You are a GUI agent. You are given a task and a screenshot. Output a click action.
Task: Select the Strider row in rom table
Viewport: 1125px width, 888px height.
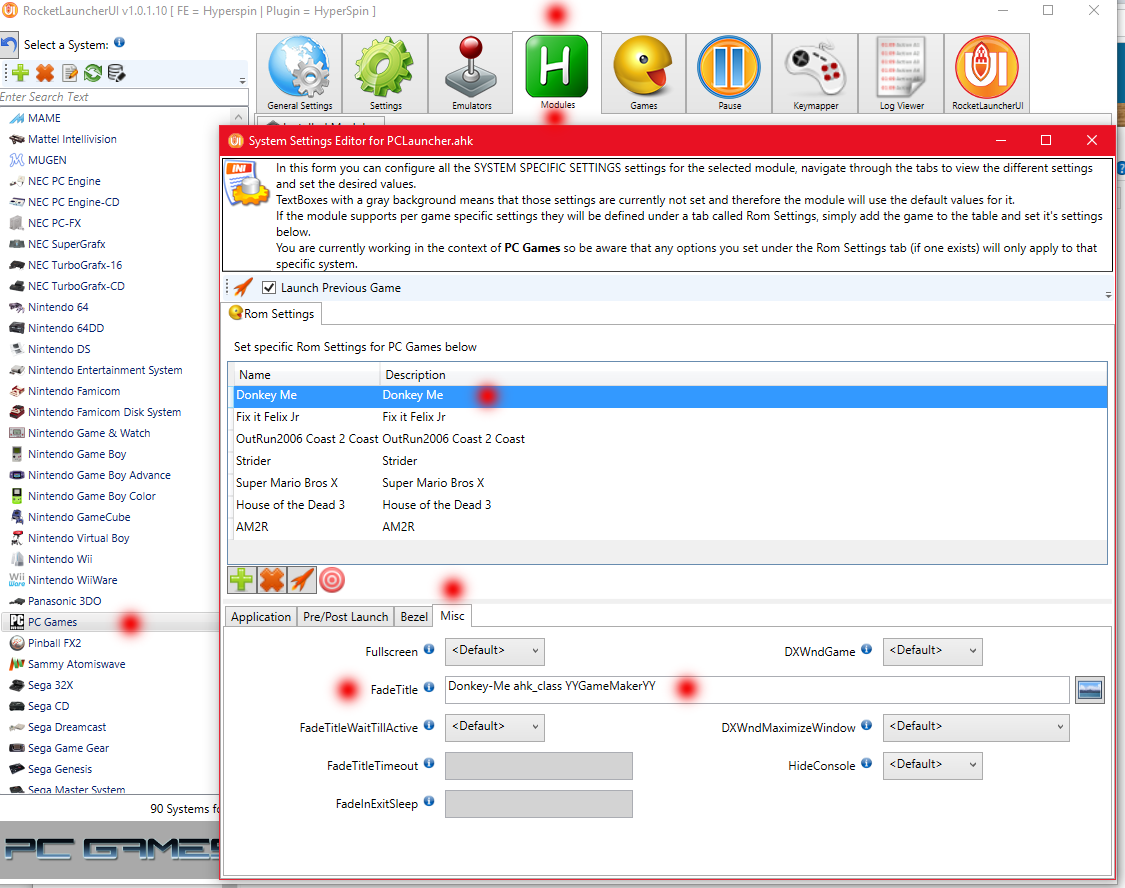click(x=254, y=461)
